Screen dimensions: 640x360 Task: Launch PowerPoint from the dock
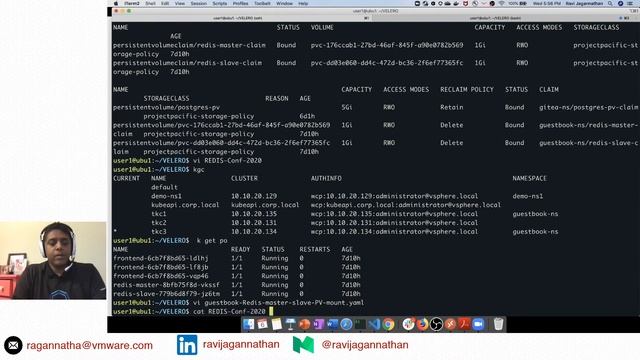coord(304,324)
